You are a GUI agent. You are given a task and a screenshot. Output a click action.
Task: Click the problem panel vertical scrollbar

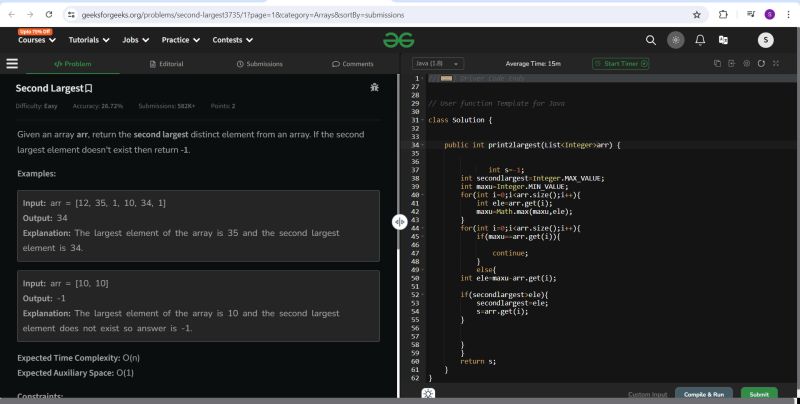tap(398, 163)
